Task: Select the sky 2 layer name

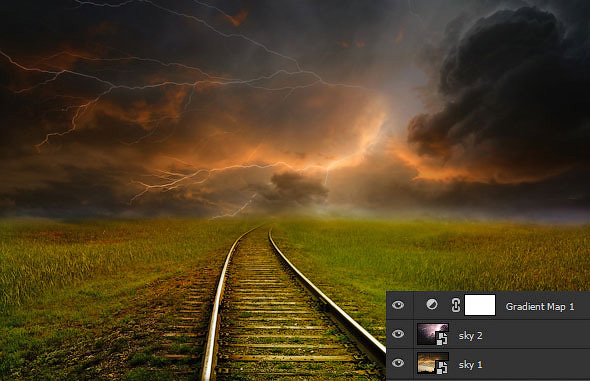Action: coord(470,335)
